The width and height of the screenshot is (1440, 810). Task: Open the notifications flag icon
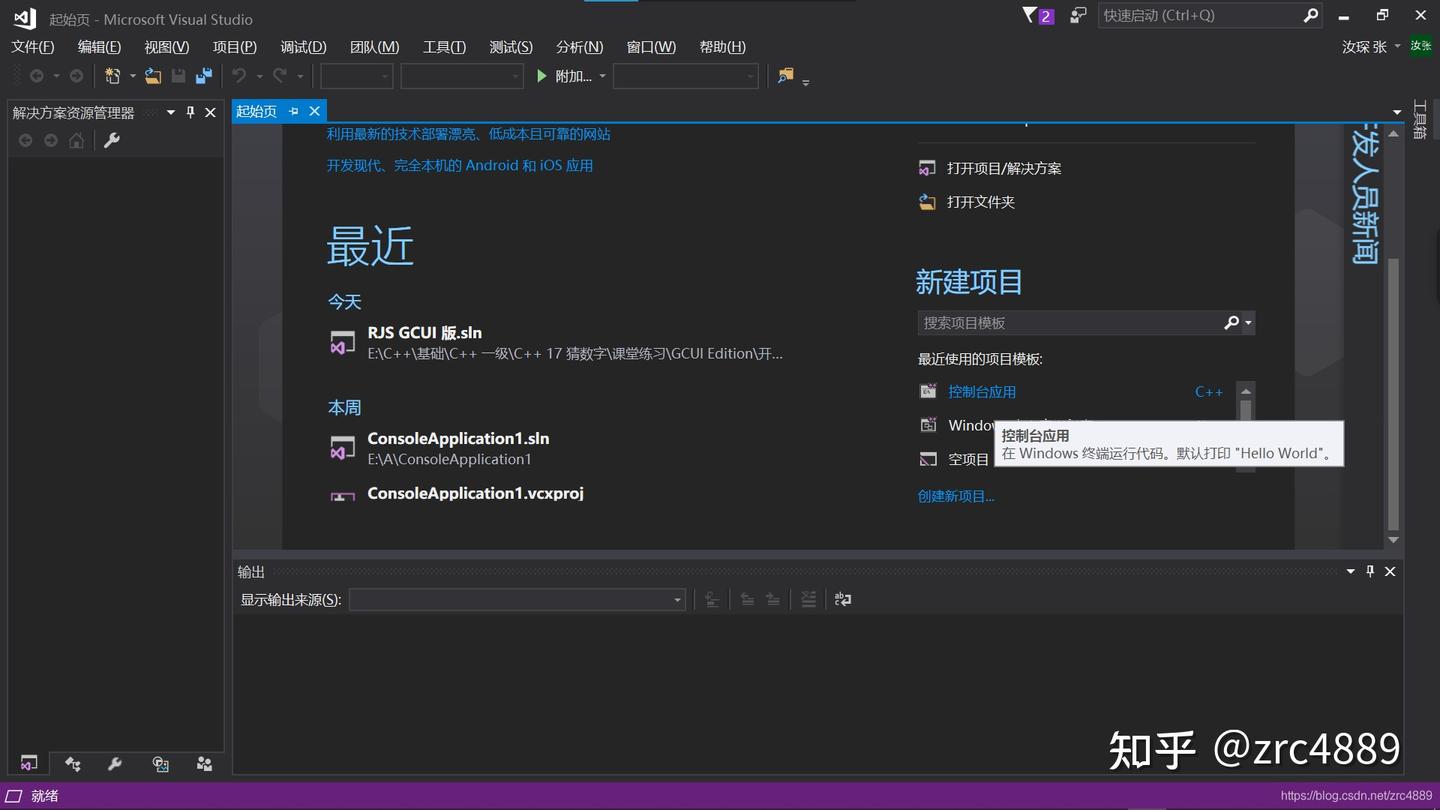click(x=1037, y=15)
